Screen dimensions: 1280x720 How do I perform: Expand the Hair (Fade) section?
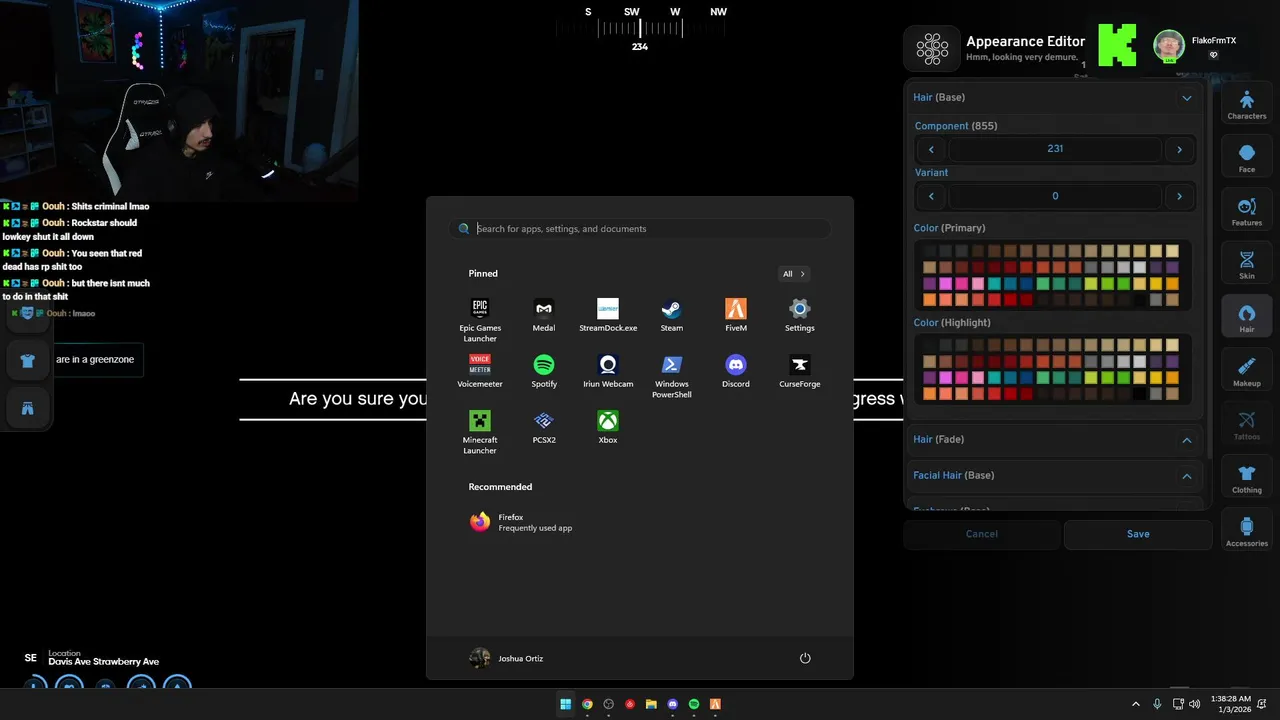(x=1187, y=440)
